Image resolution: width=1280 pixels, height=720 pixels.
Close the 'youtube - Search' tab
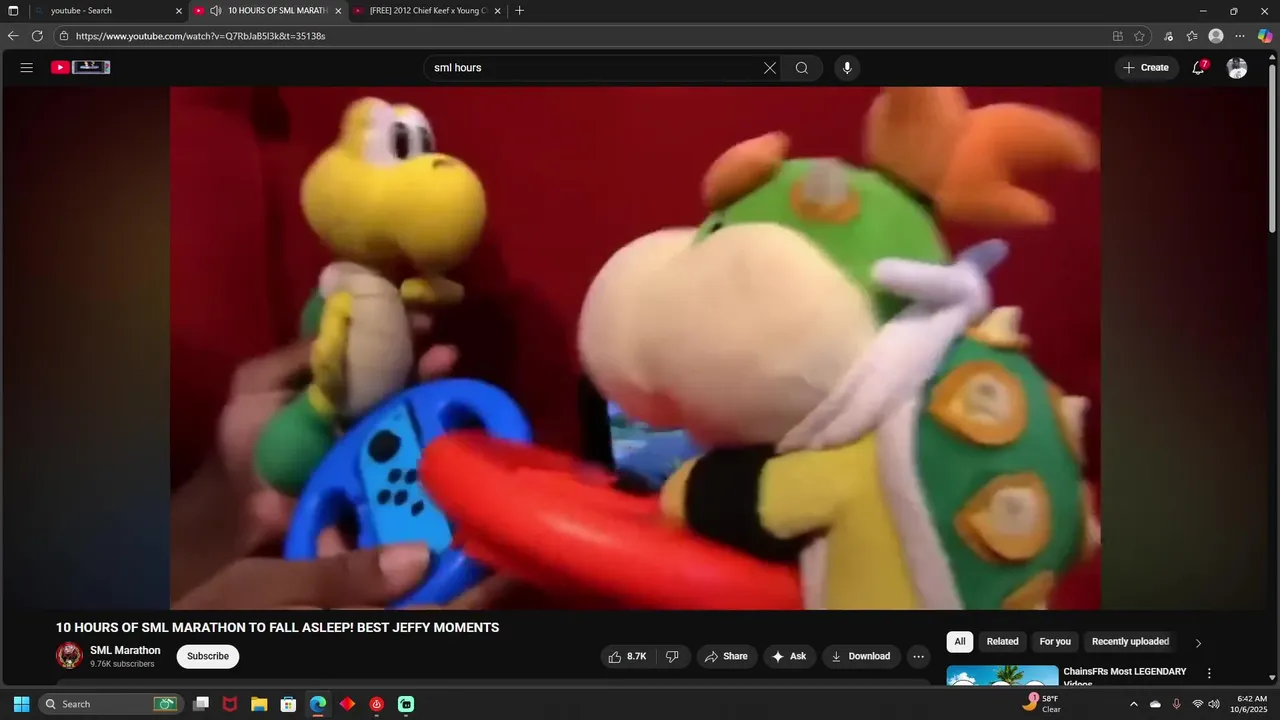[x=179, y=11]
